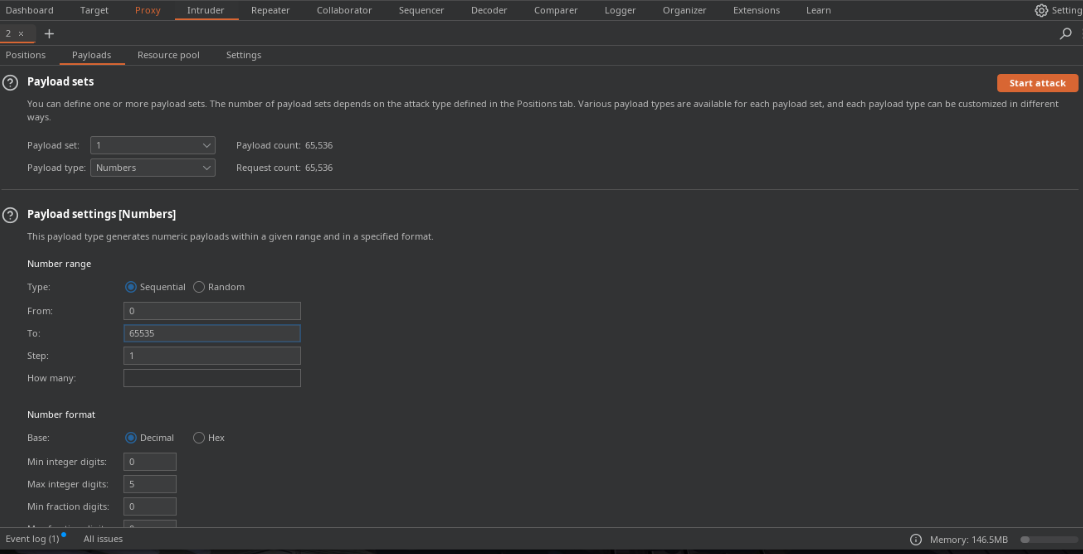Open Payload settings help icon
This screenshot has width=1083, height=554.
tap(10, 215)
